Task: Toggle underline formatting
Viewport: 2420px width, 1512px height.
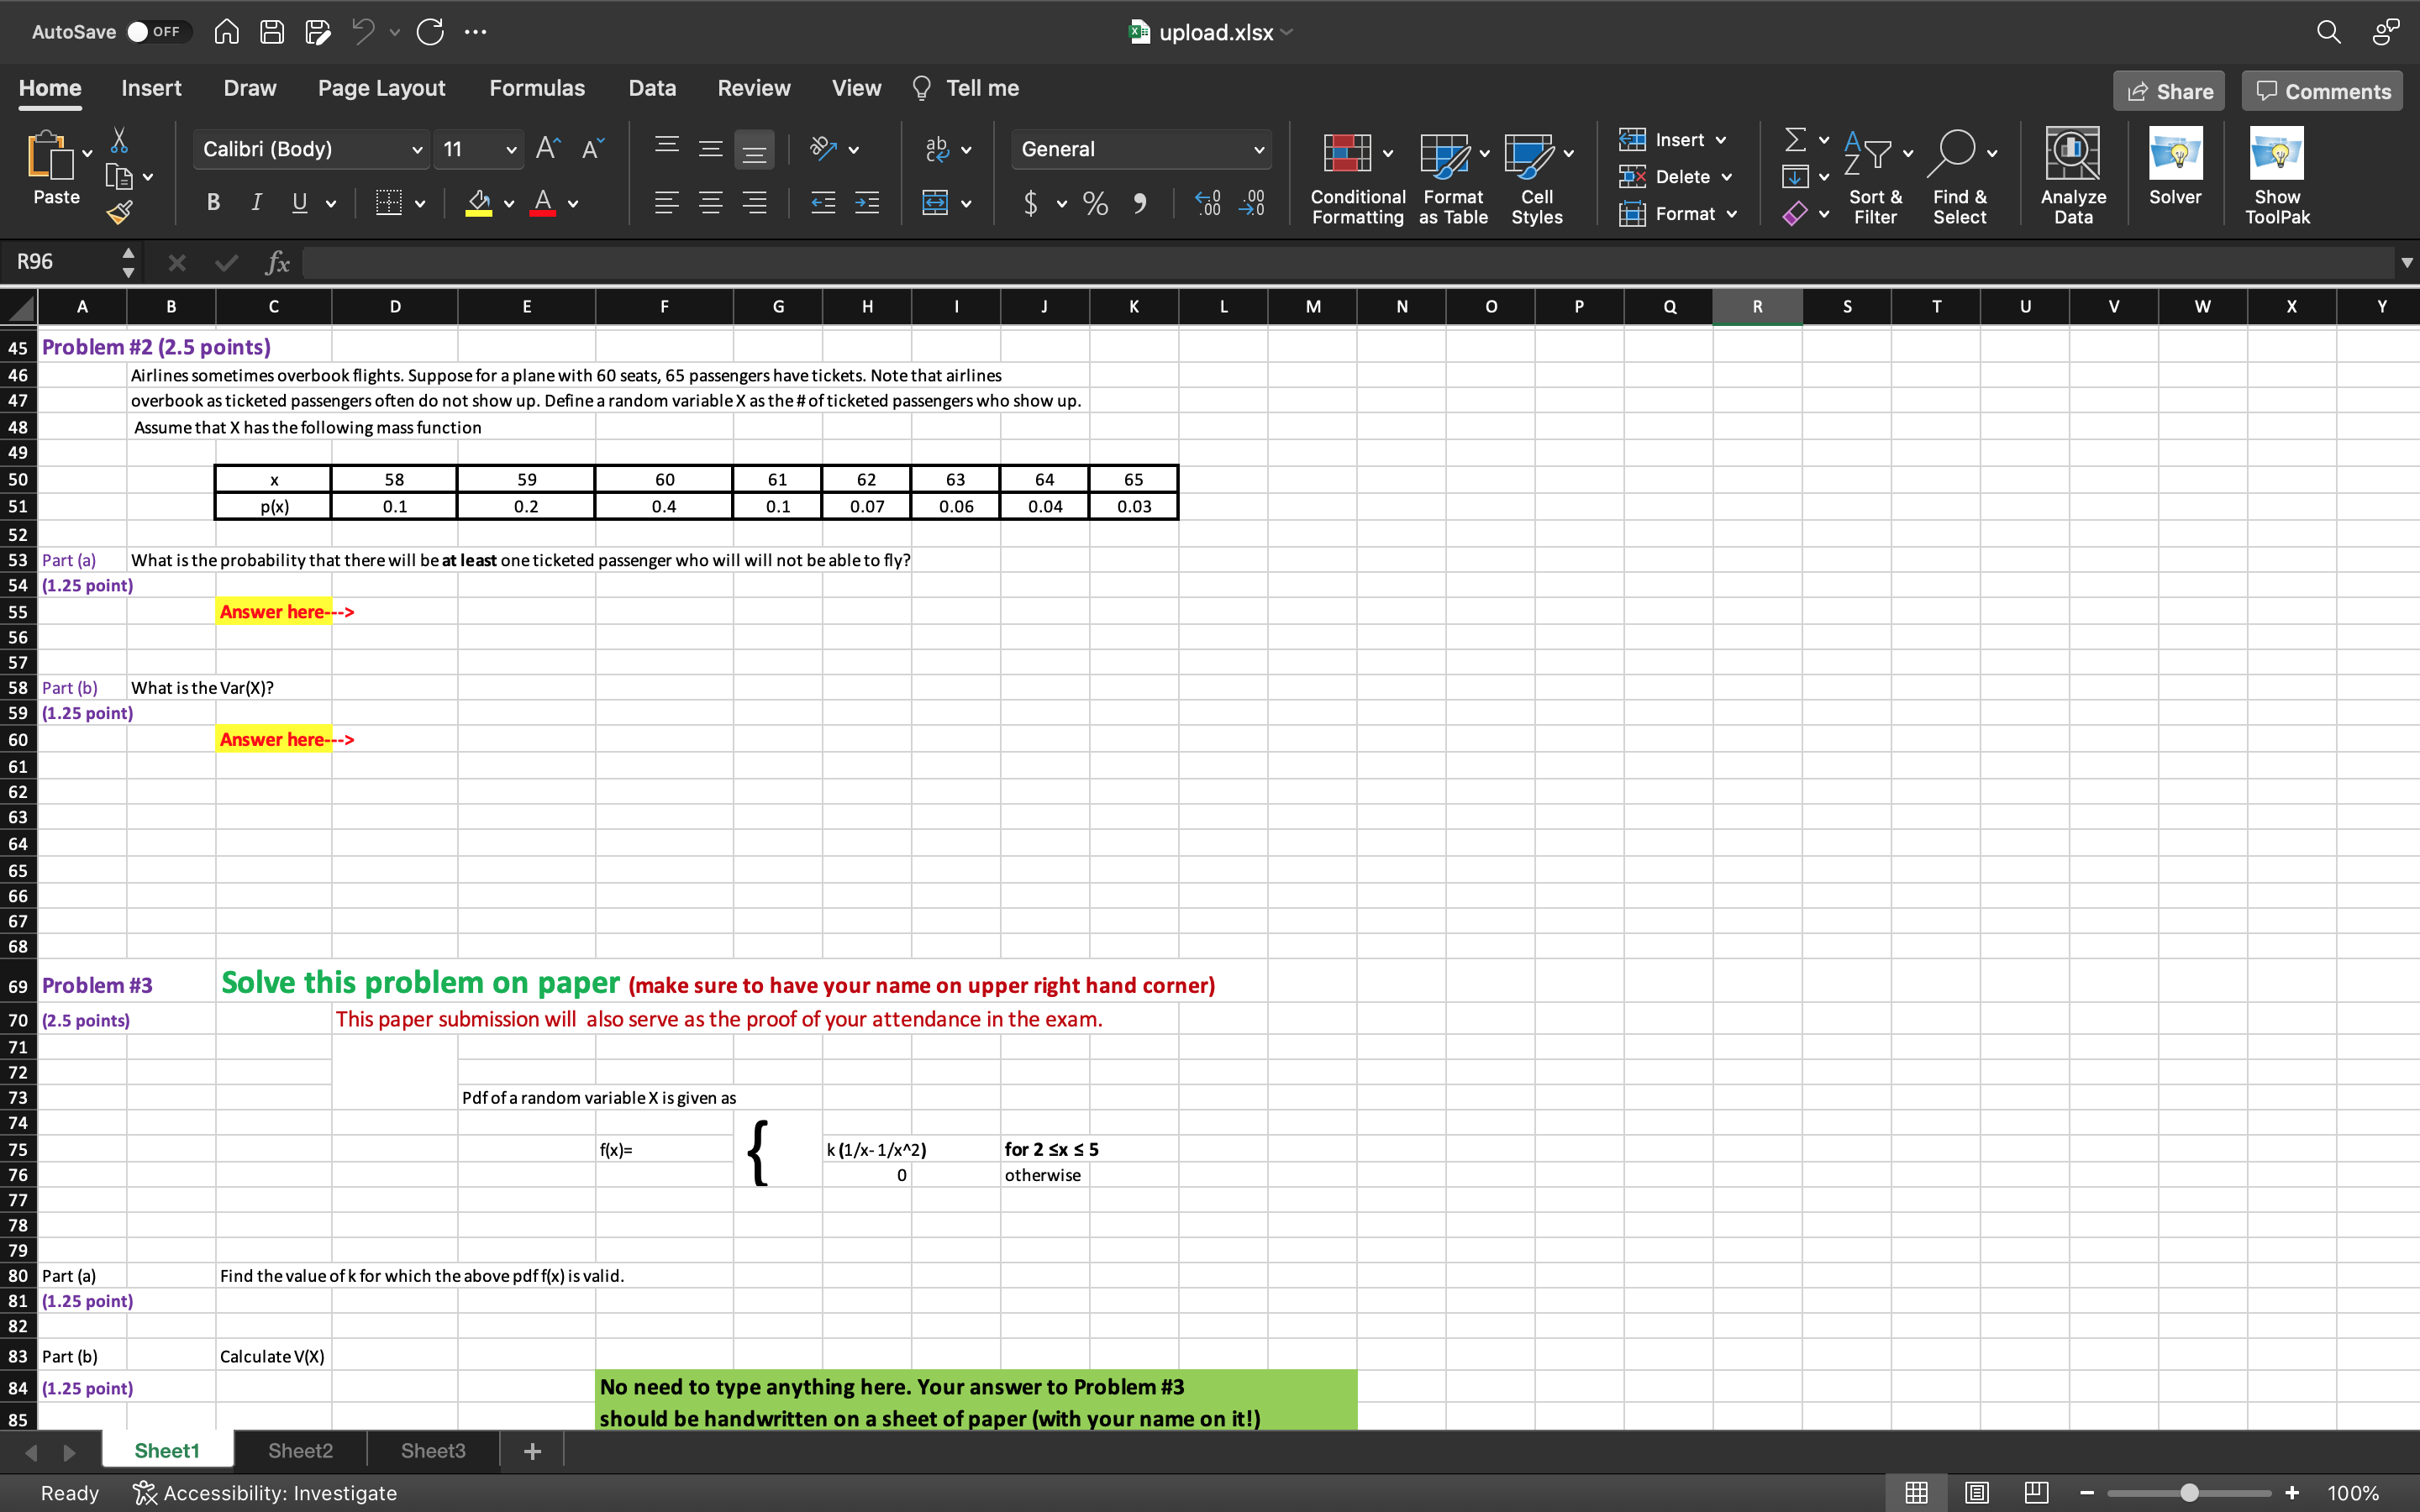Action: click(x=299, y=202)
